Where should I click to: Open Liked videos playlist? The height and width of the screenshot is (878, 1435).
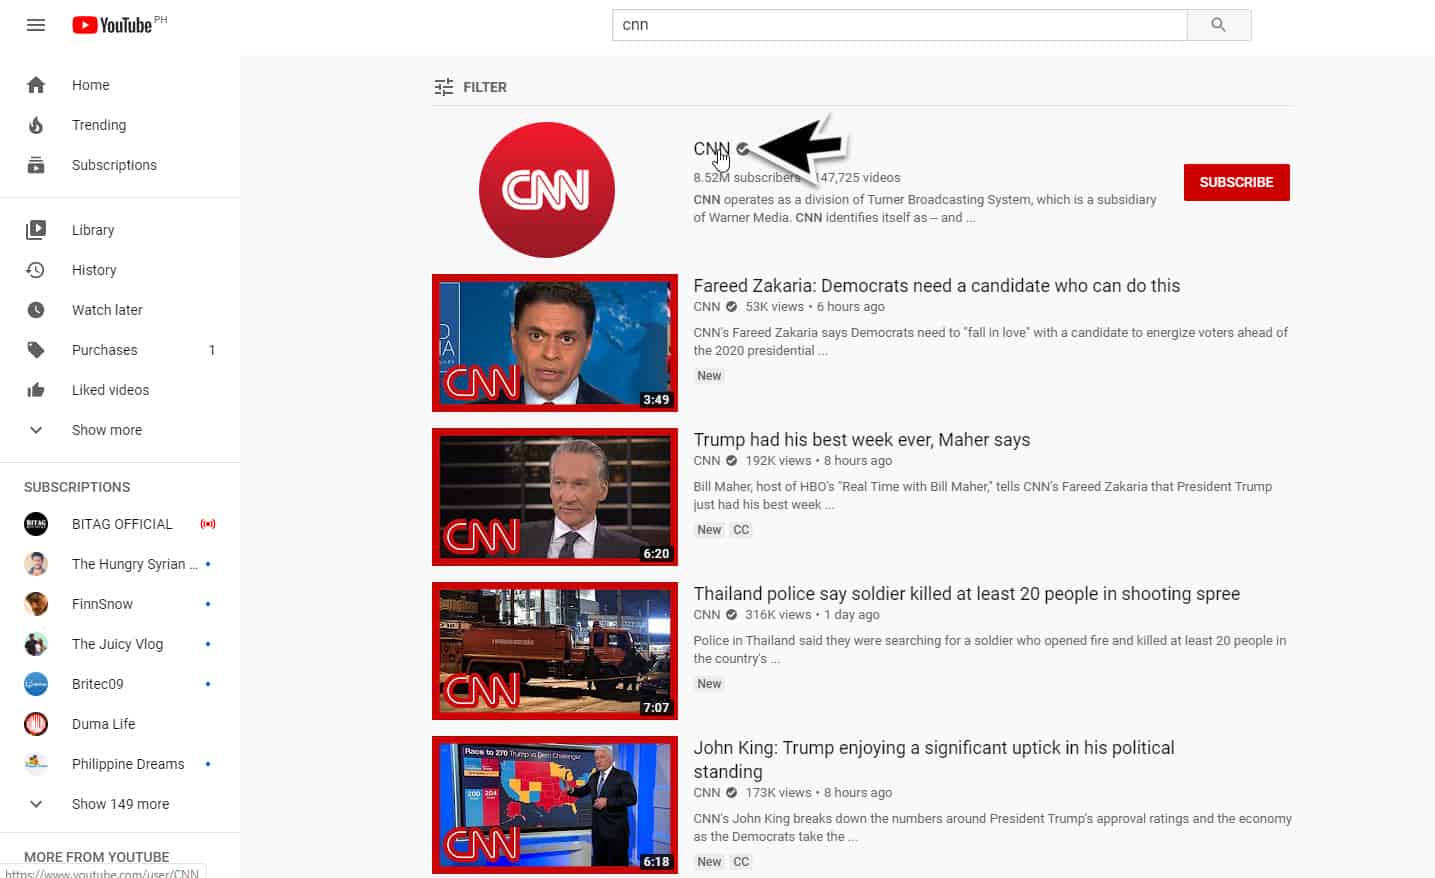point(120,390)
